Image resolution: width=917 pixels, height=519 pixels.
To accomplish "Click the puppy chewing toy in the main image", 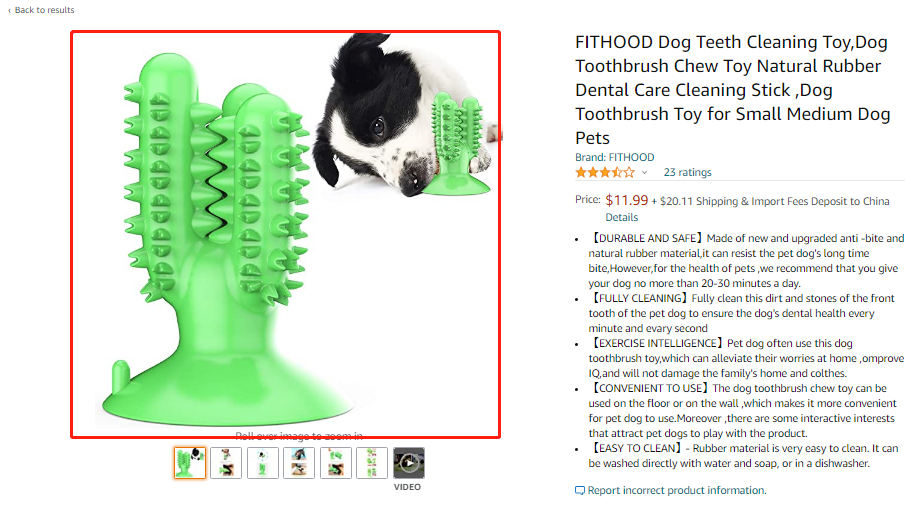I will pyautogui.click(x=406, y=117).
